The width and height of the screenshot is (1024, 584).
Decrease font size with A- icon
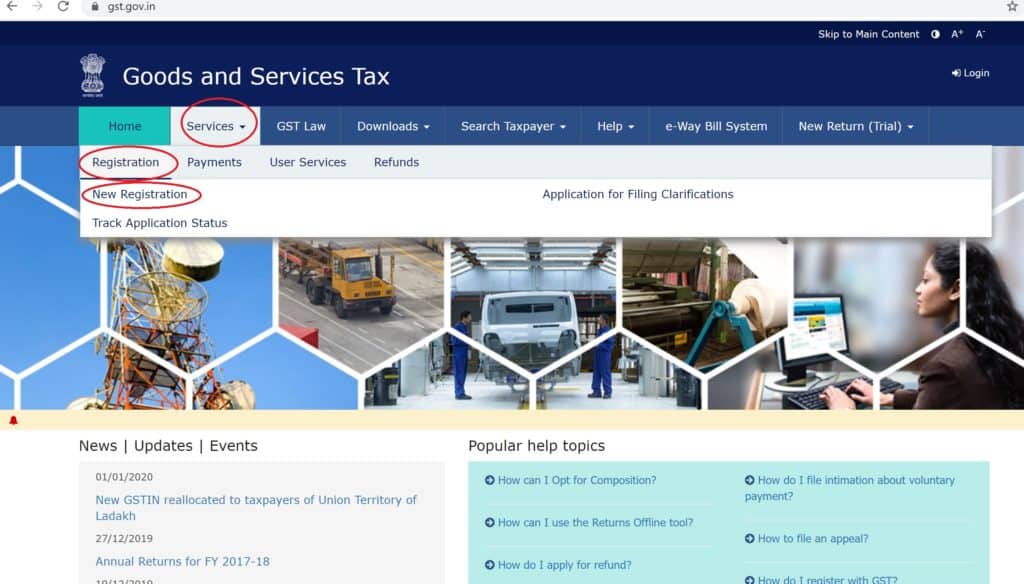[x=980, y=34]
